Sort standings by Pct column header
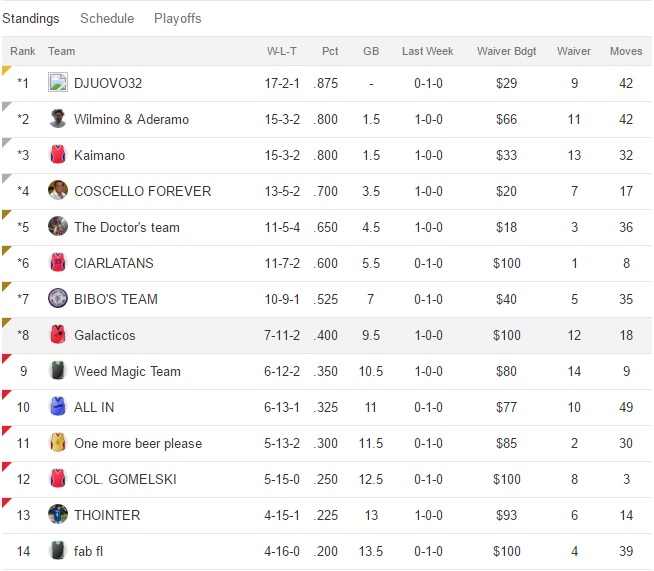 pos(330,51)
